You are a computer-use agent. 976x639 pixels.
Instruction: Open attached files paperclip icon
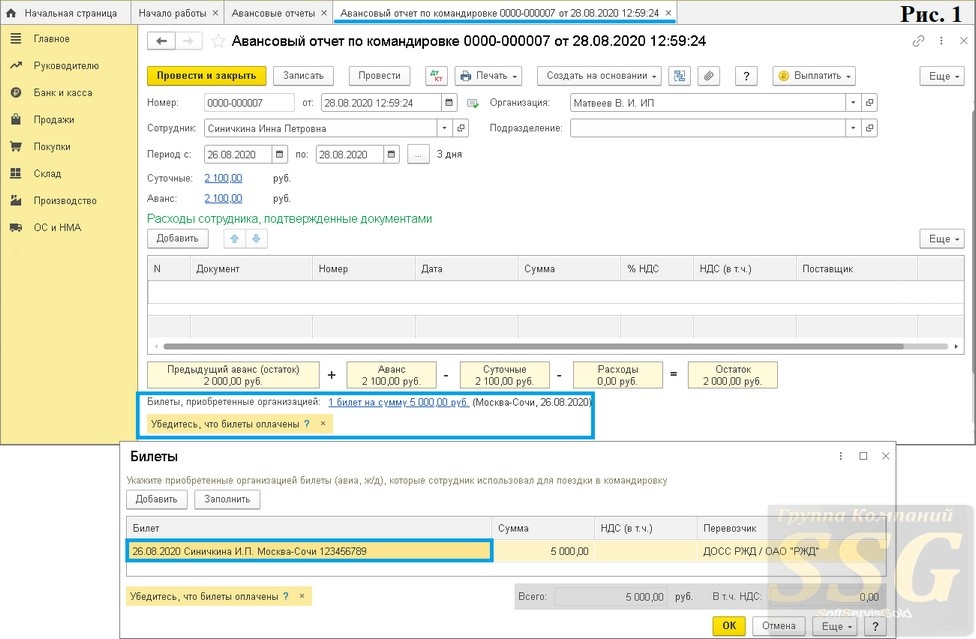click(708, 76)
